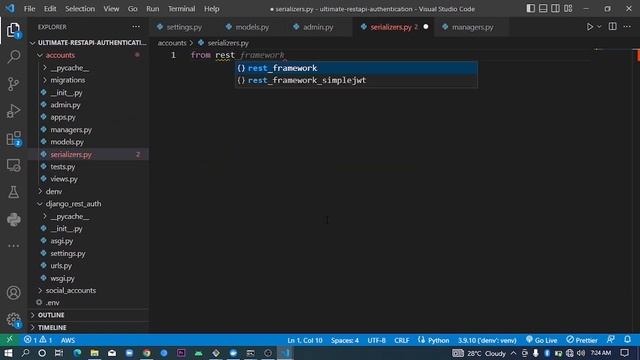Toggle the primary side bar
Image resolution: width=640 pixels, height=360 pixels.
coord(530,9)
